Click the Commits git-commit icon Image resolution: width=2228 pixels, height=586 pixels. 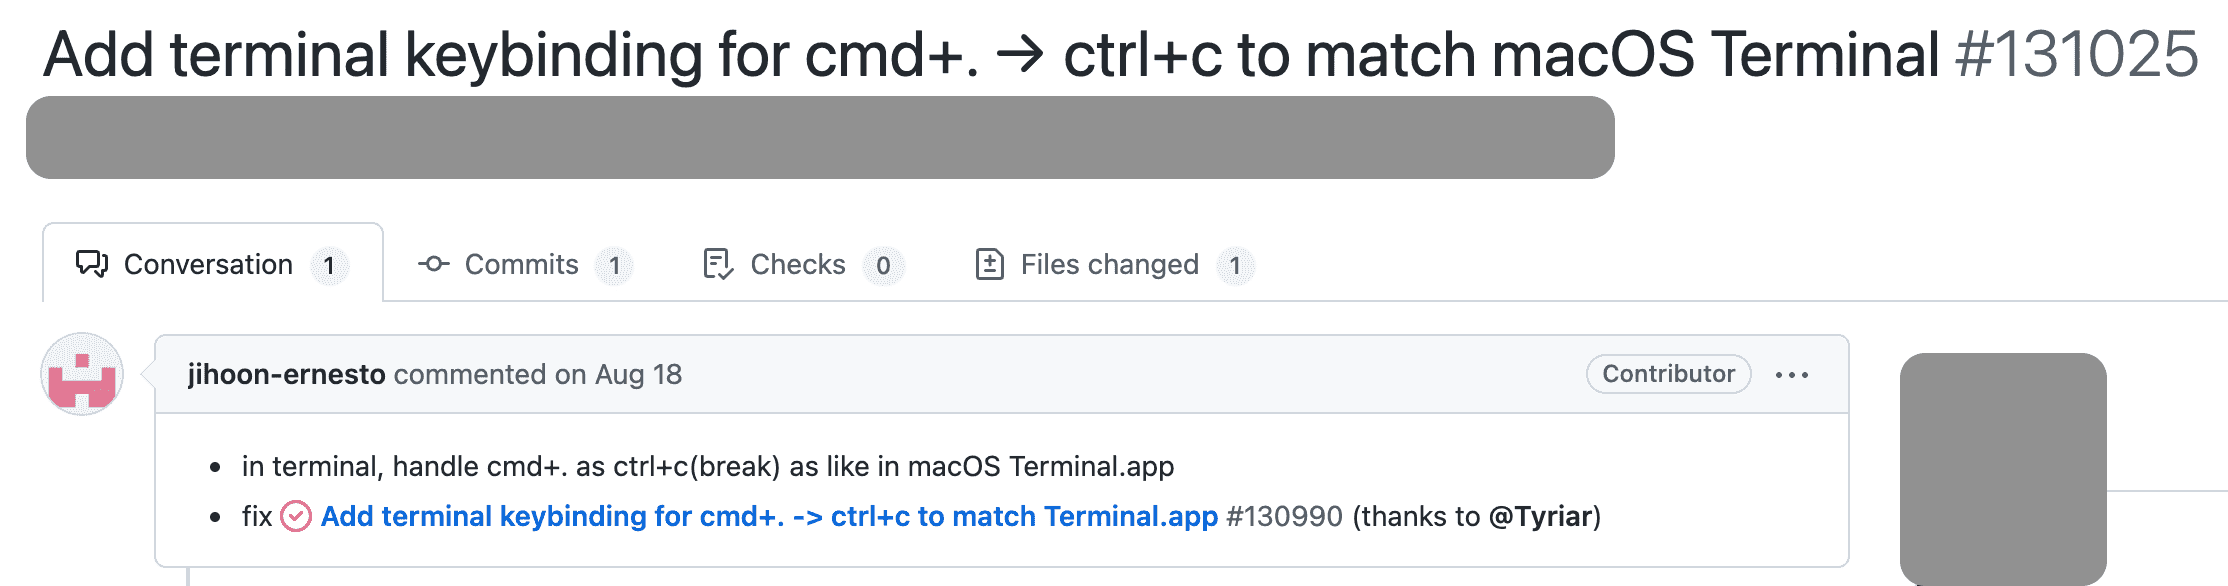click(x=433, y=264)
